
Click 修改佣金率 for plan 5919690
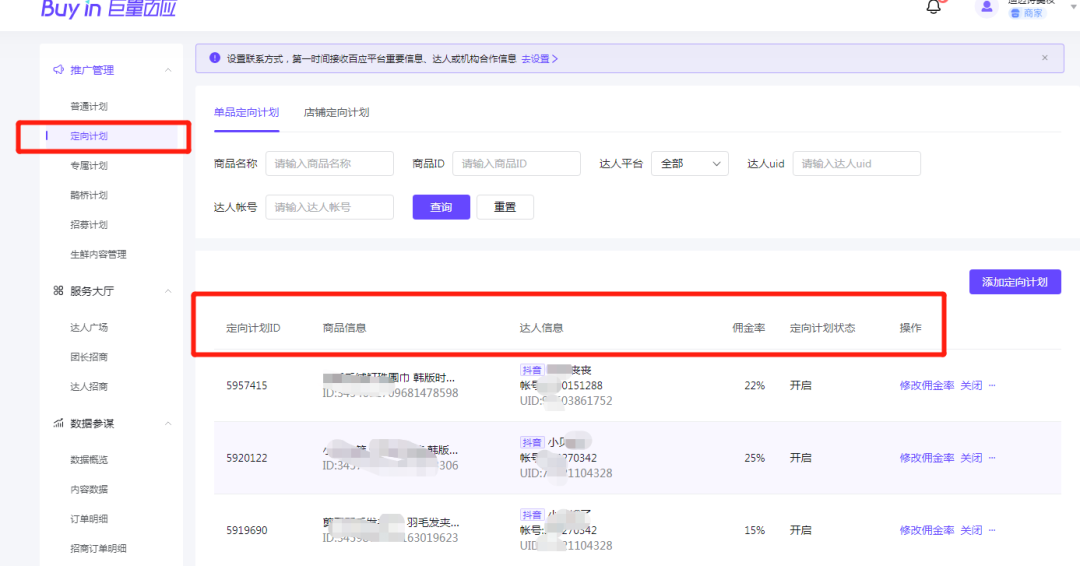tap(926, 530)
